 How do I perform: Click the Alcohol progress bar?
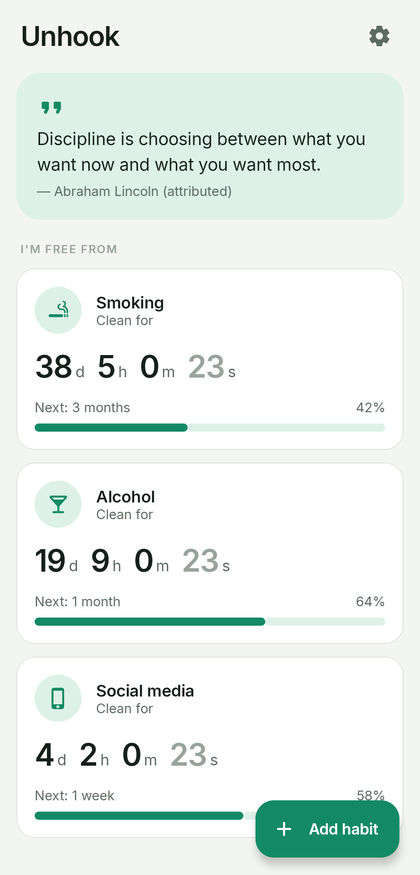[x=210, y=622]
